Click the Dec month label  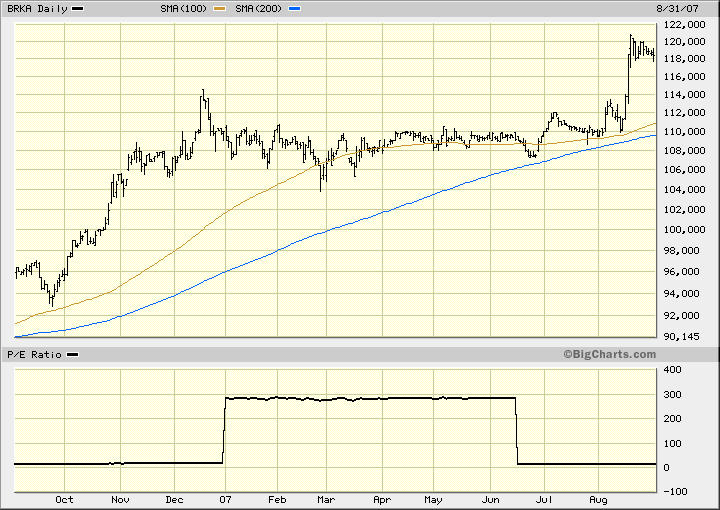[174, 499]
